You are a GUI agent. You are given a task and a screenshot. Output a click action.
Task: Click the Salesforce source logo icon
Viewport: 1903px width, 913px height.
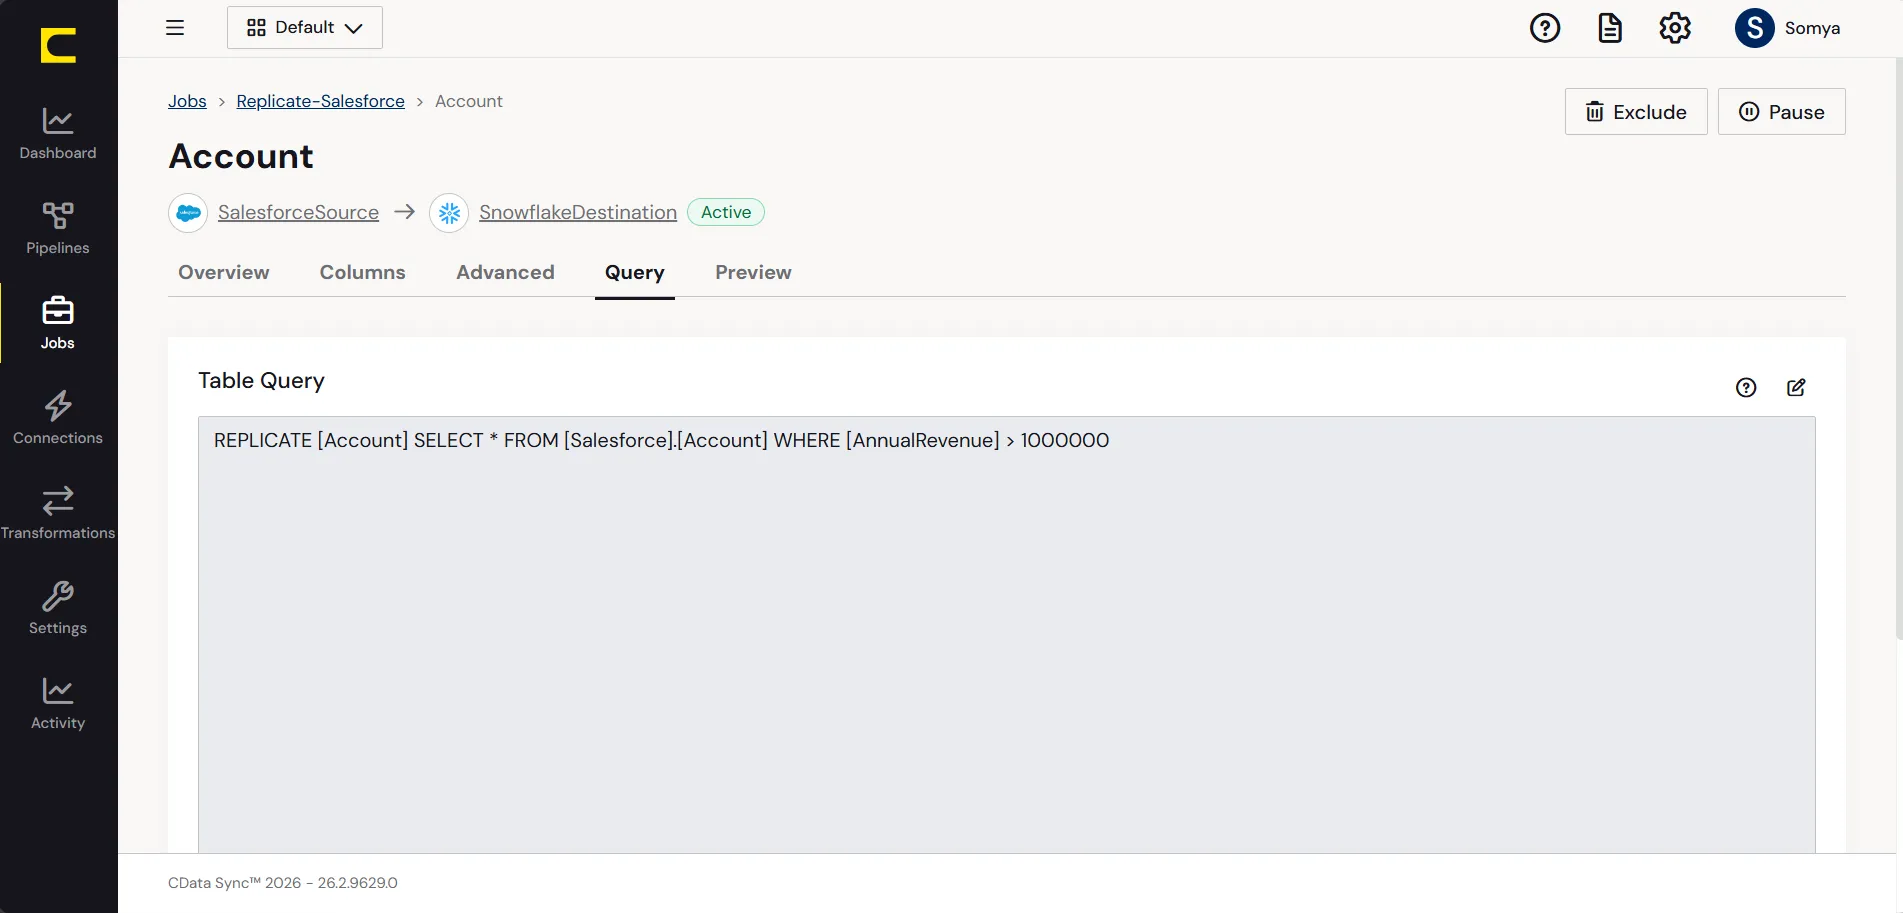click(x=188, y=213)
